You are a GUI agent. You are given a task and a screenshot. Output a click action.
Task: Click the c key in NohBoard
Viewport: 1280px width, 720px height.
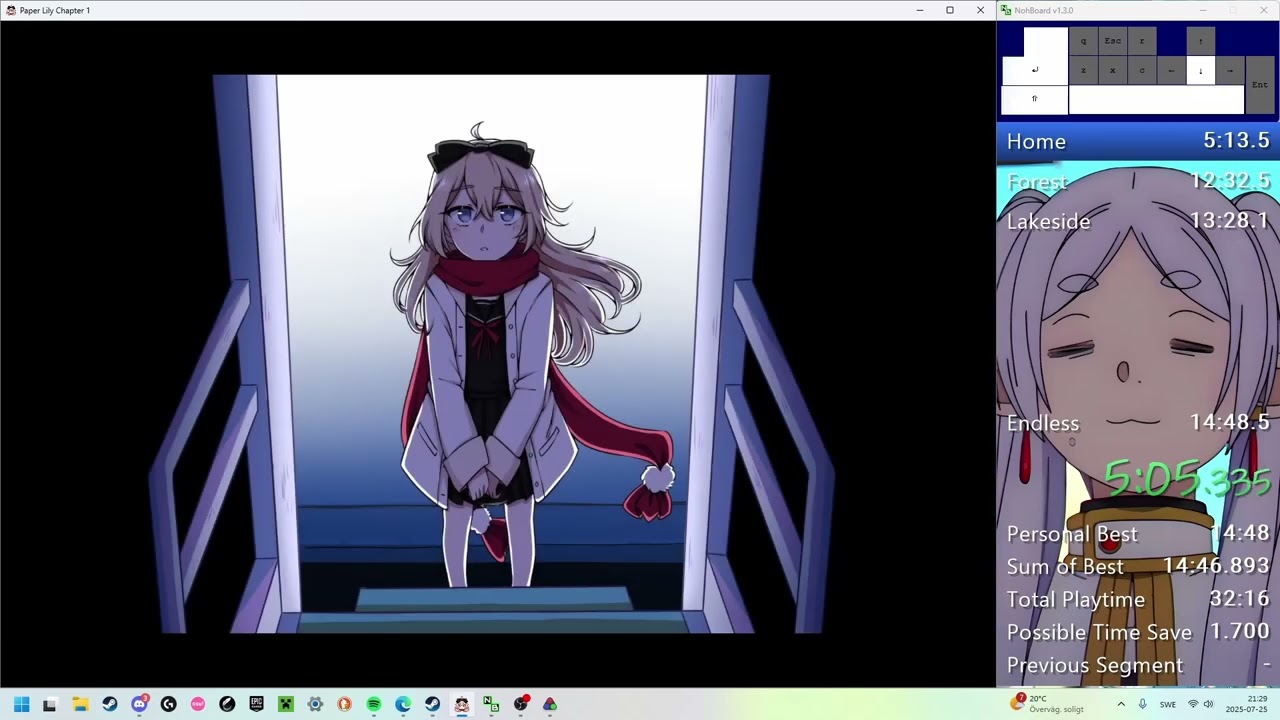point(1141,70)
